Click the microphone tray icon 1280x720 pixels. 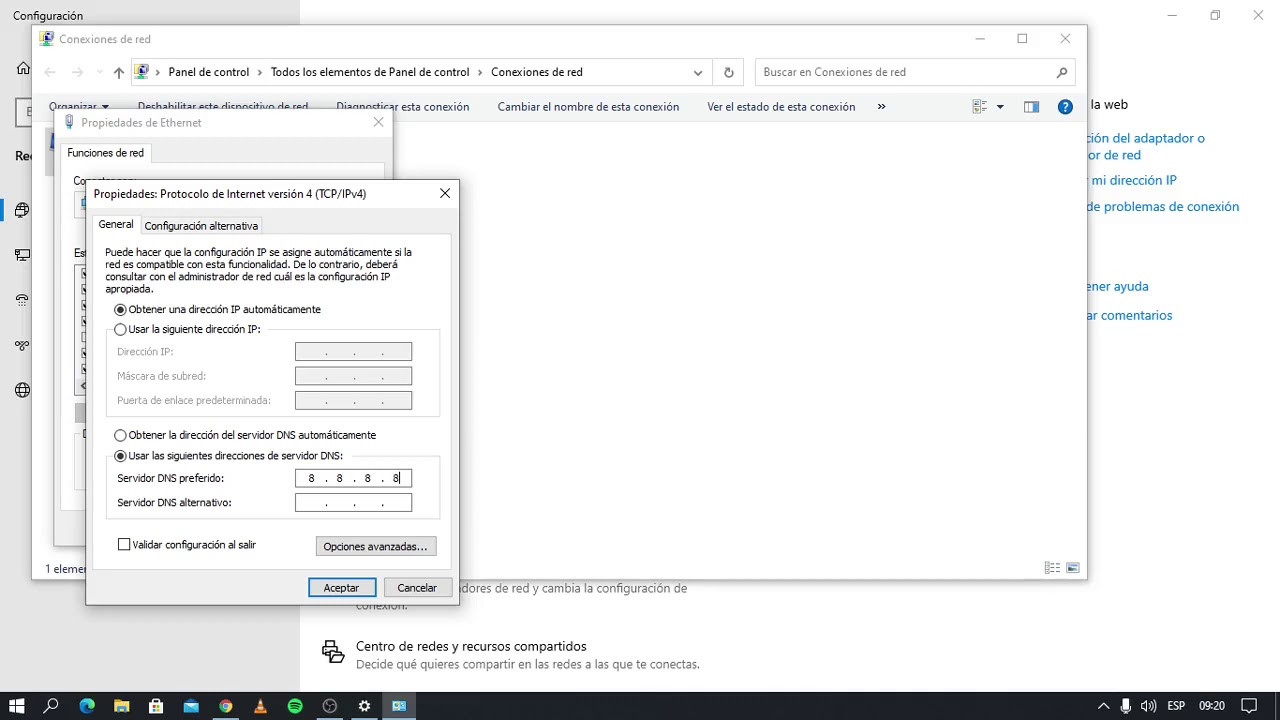click(x=1127, y=706)
